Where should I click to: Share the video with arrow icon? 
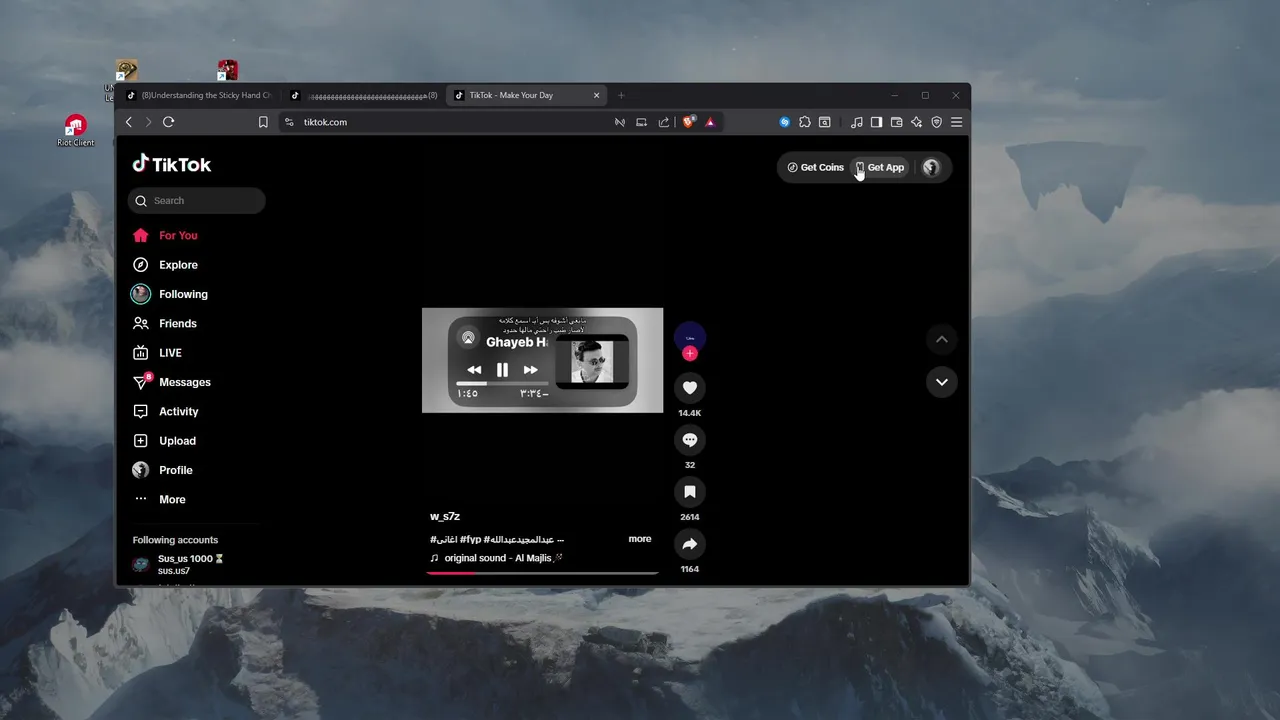689,543
